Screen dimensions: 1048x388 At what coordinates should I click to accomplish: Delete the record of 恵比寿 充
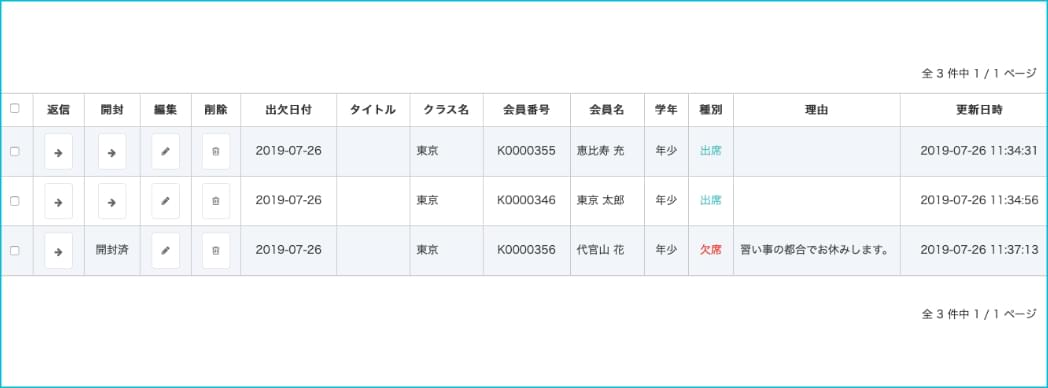(x=216, y=152)
